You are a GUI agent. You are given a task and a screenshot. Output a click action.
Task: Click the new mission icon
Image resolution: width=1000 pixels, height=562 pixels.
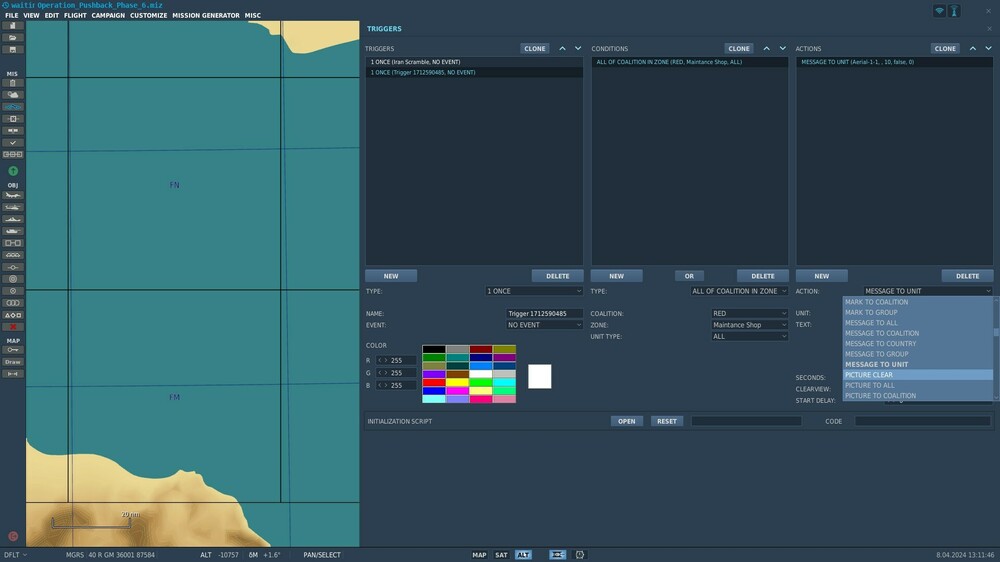click(x=13, y=26)
